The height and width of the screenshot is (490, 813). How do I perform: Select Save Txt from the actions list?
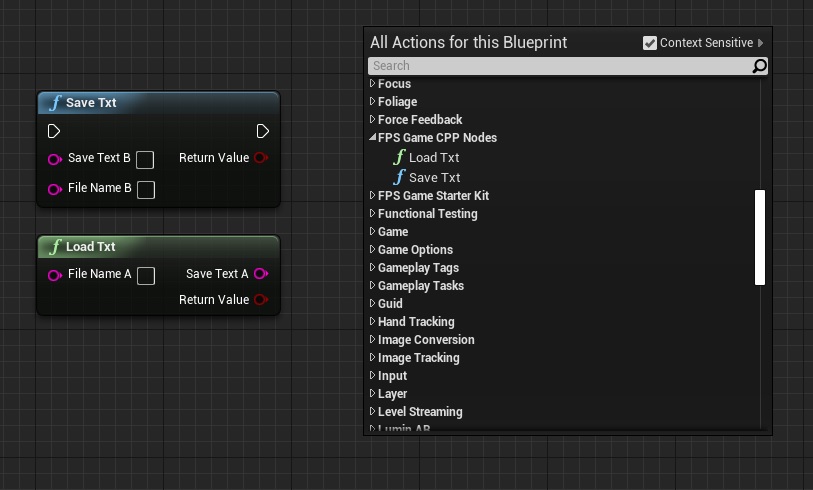(434, 178)
